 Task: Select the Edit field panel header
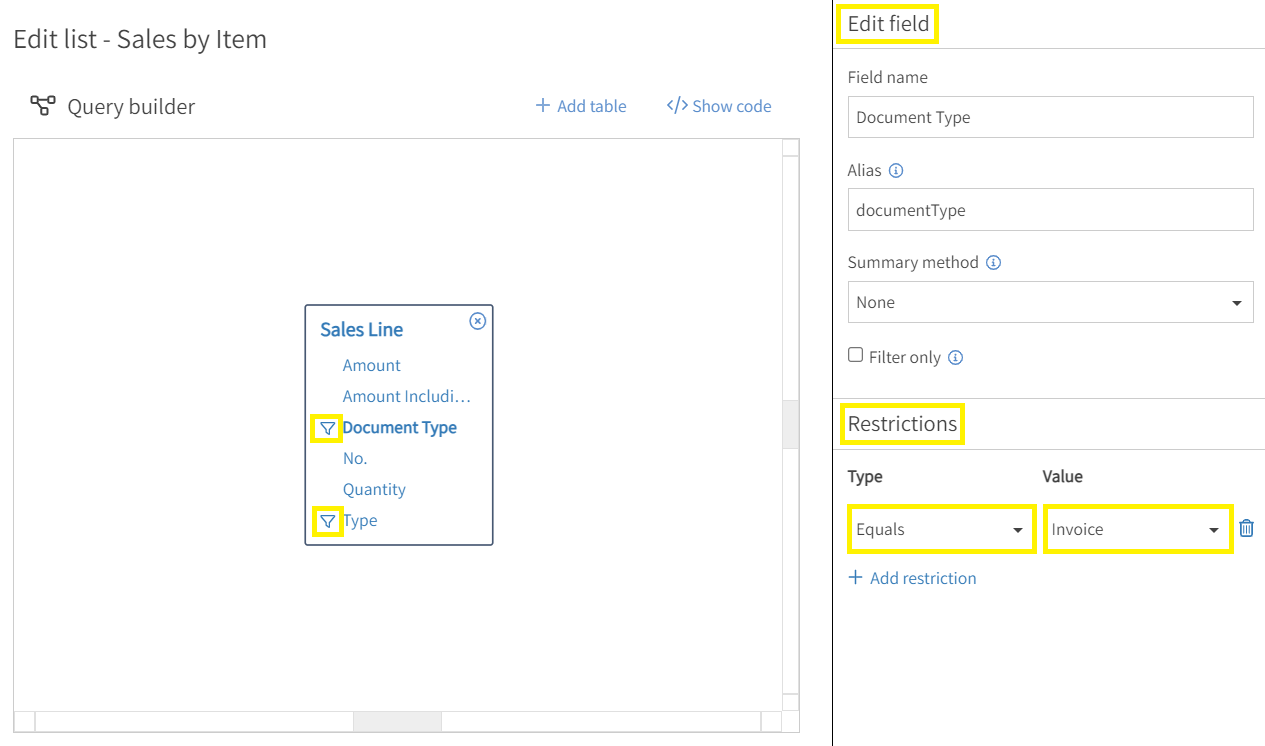point(888,23)
